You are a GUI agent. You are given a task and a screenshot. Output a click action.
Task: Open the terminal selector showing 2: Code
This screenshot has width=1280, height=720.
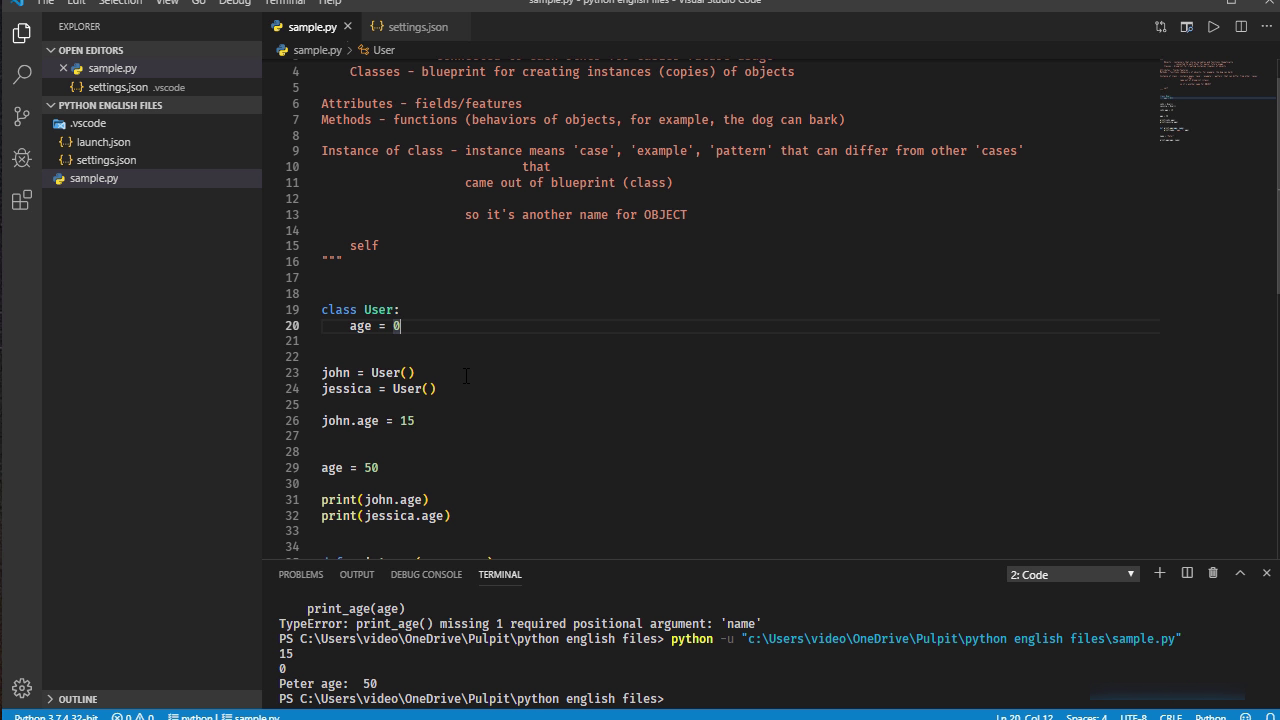[1070, 574]
